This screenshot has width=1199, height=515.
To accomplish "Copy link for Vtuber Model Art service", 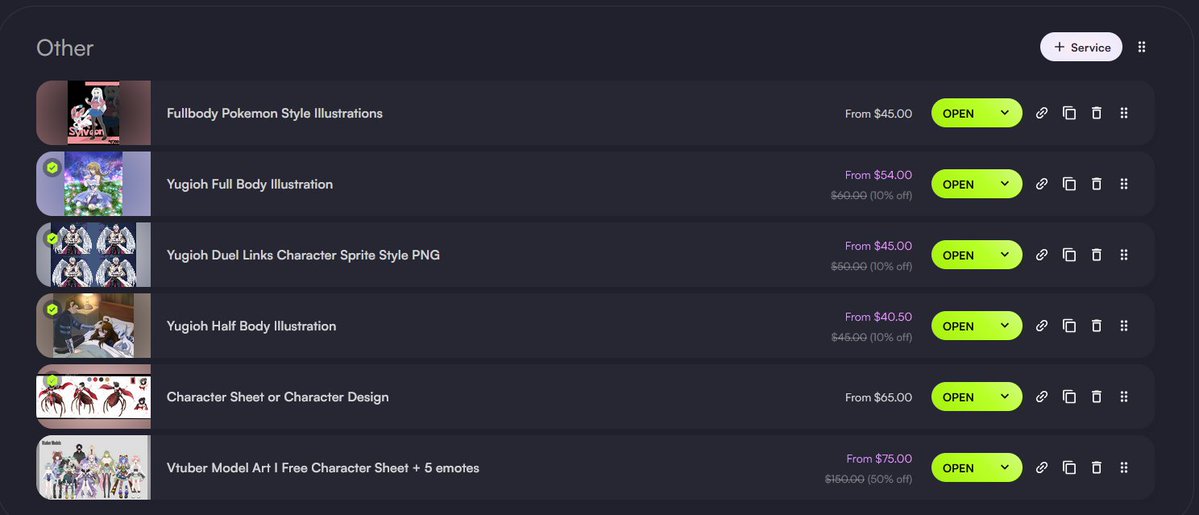I will point(1041,468).
